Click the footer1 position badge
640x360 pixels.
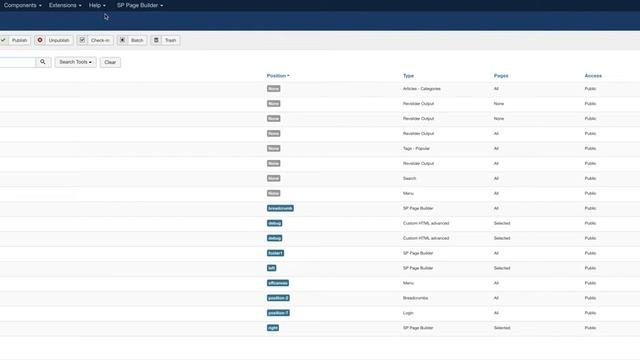click(276, 253)
